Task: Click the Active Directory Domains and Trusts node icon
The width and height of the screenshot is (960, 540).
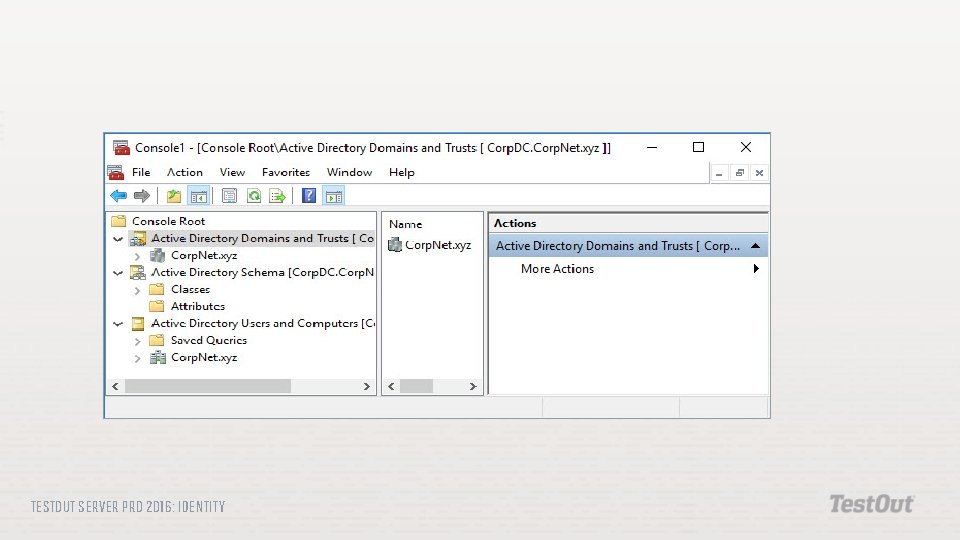Action: pyautogui.click(x=138, y=238)
